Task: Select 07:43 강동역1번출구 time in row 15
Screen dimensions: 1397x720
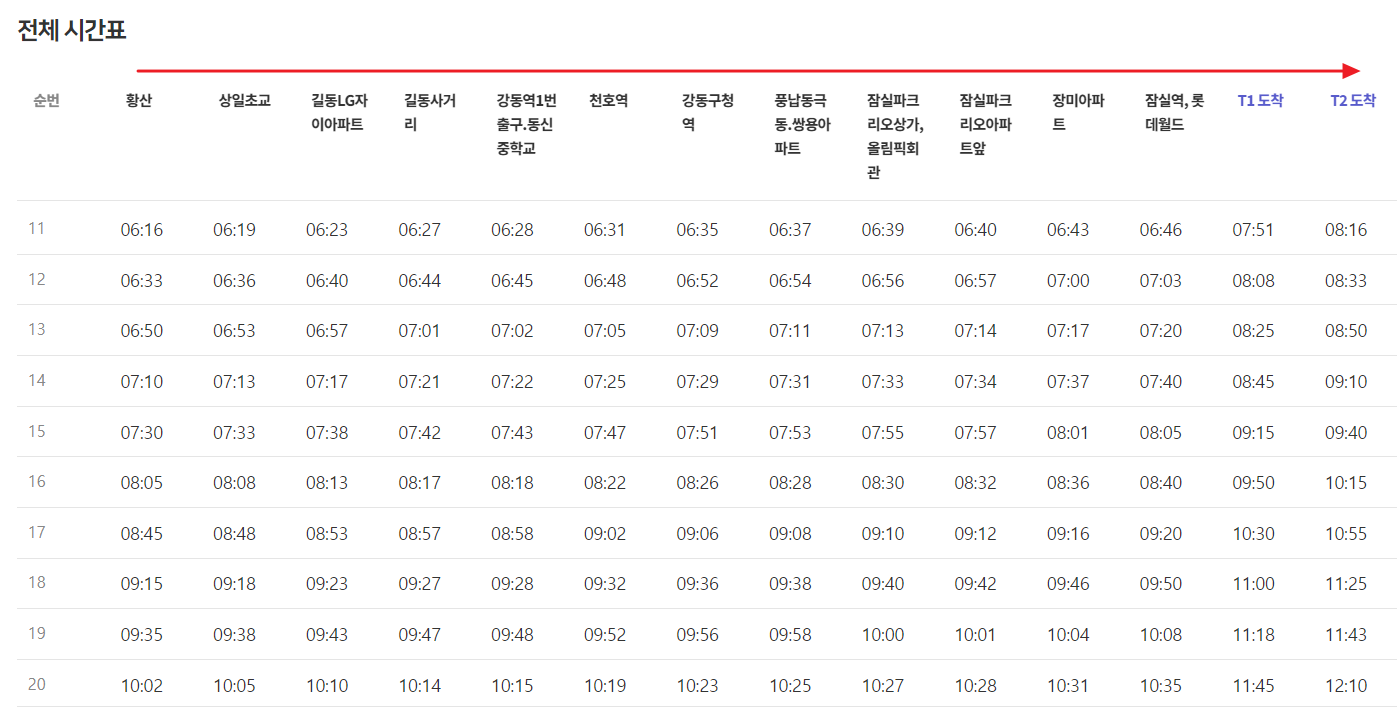Action: (512, 433)
